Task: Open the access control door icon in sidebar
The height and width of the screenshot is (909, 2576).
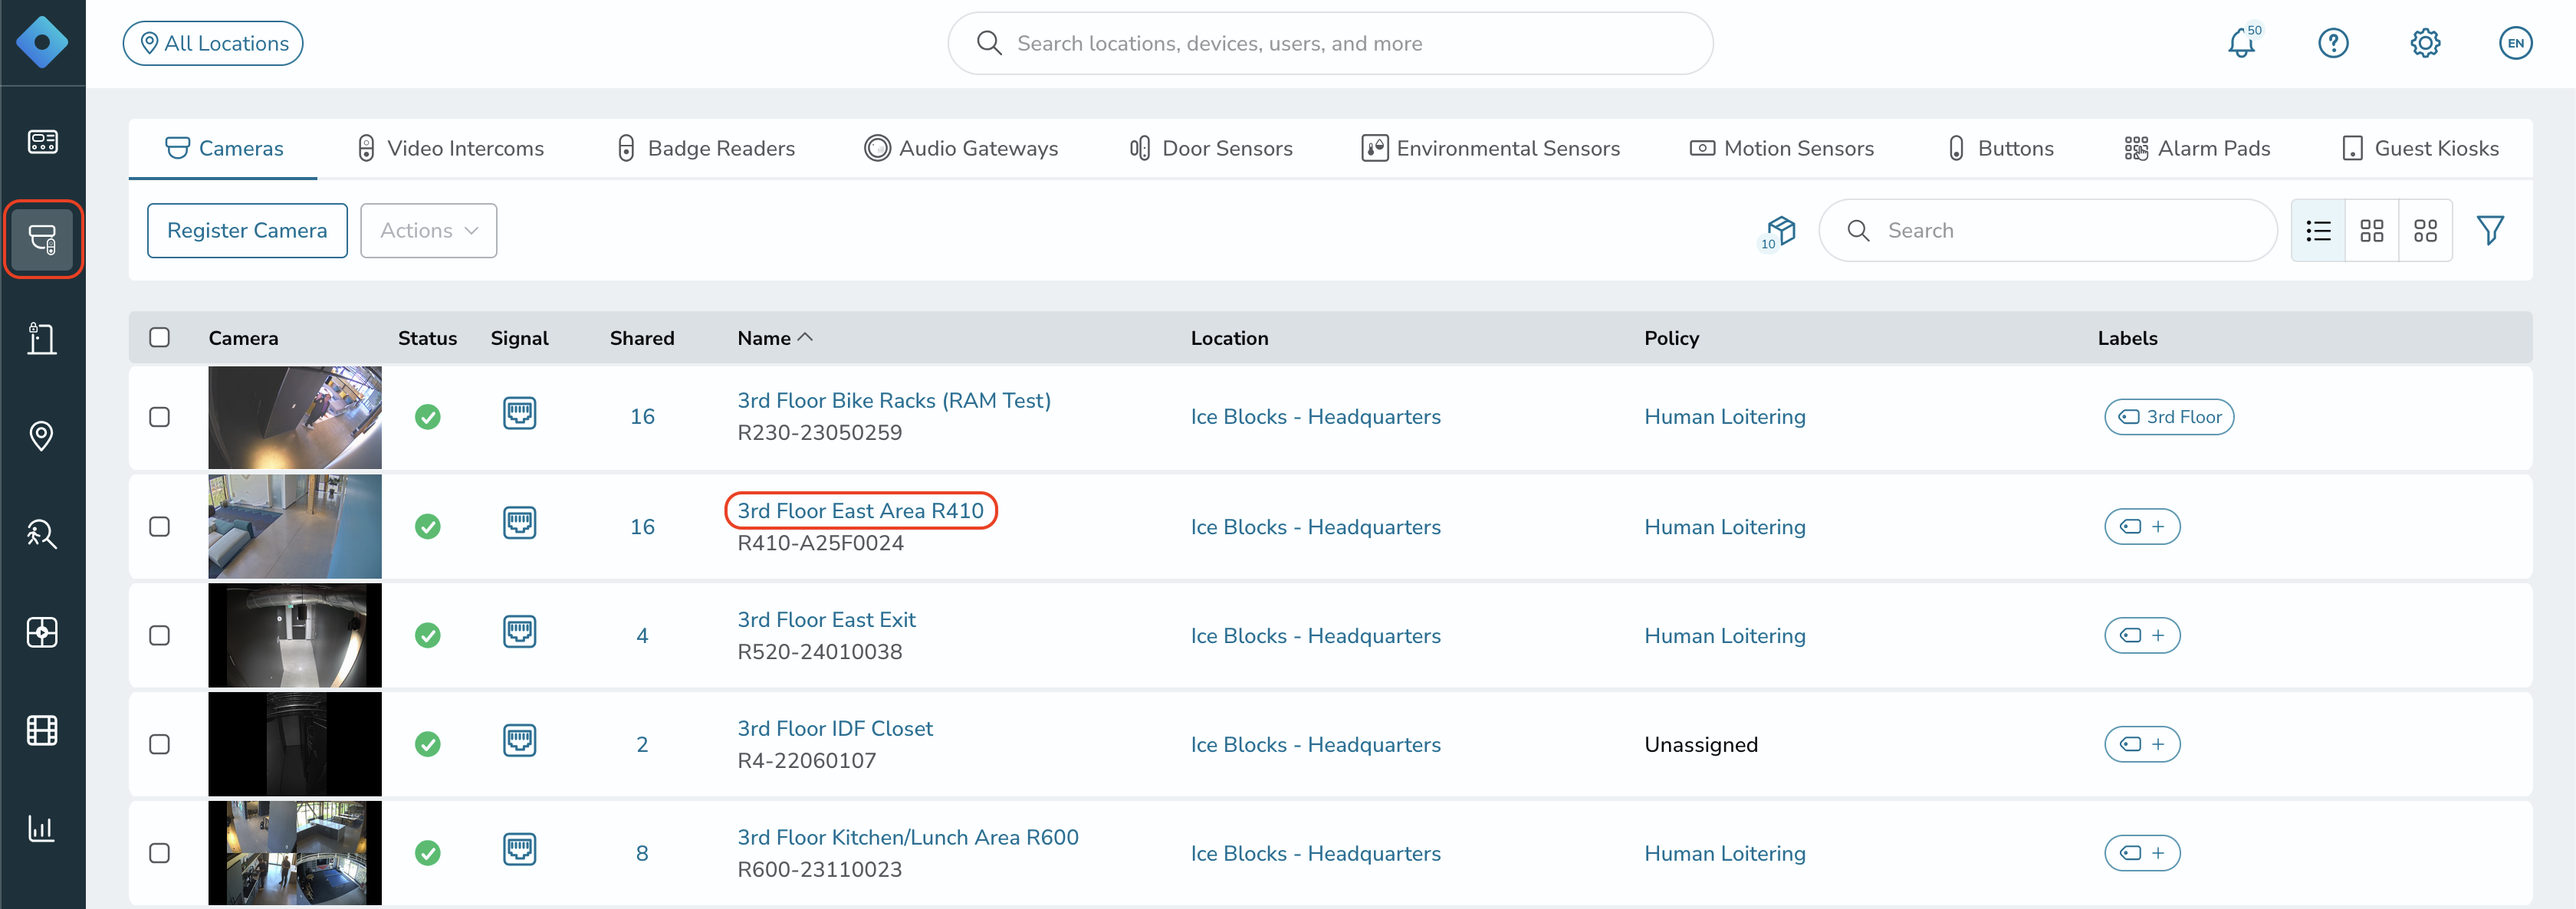Action: click(42, 338)
